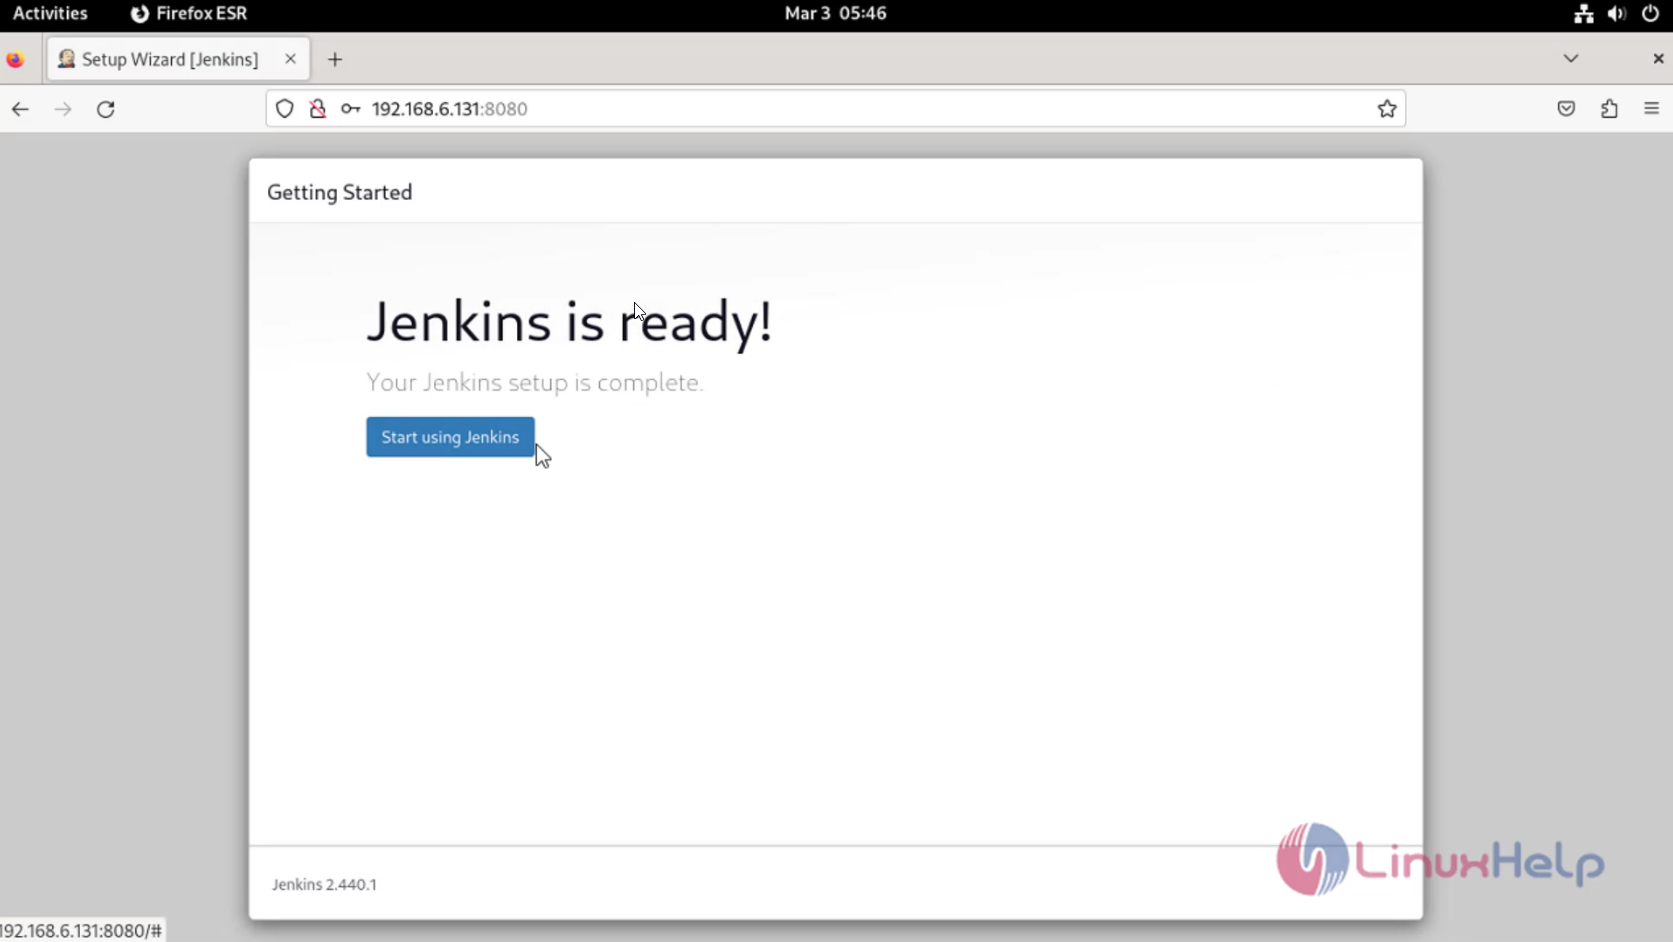Image resolution: width=1673 pixels, height=942 pixels.
Task: Click the Your Jenkins setup is complete text
Action: click(535, 382)
